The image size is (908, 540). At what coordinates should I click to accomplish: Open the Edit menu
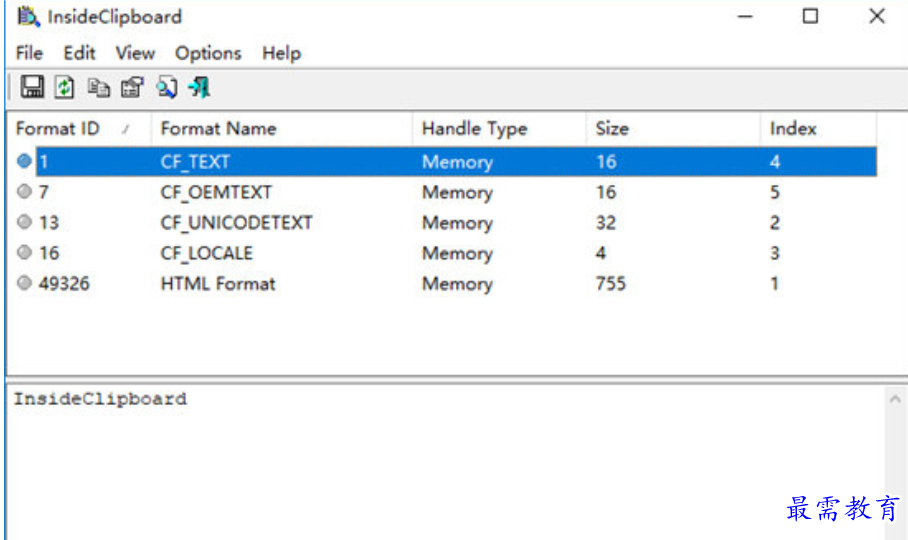pyautogui.click(x=79, y=53)
